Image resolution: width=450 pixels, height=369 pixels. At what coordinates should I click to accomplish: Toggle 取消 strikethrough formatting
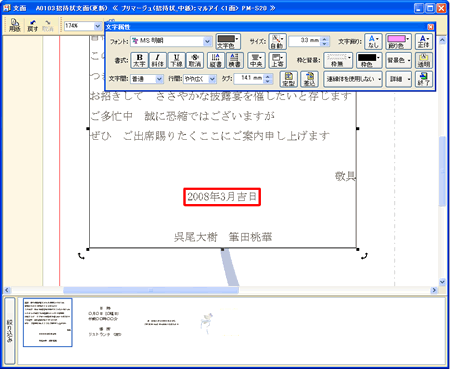(x=195, y=60)
